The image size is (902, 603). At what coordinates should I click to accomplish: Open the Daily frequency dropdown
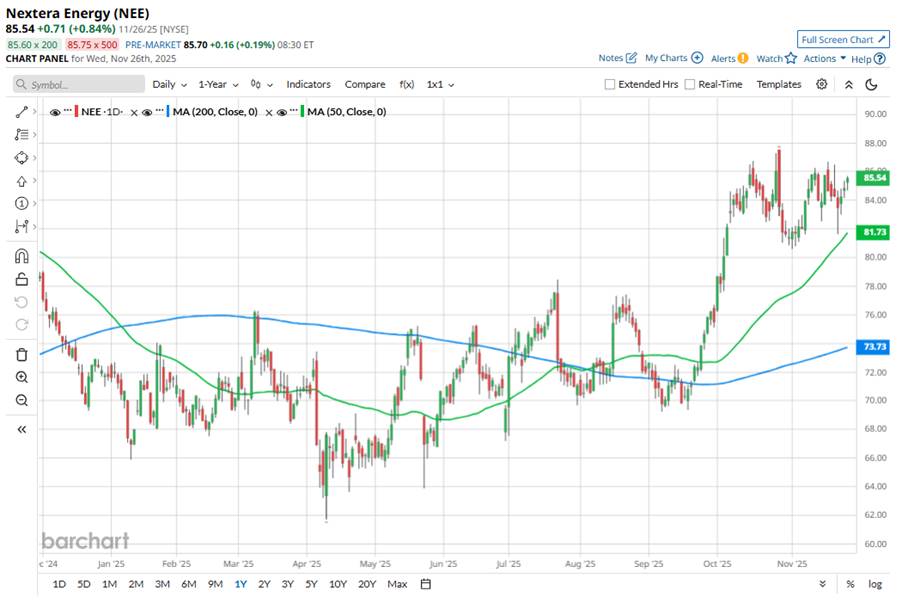pyautogui.click(x=168, y=85)
